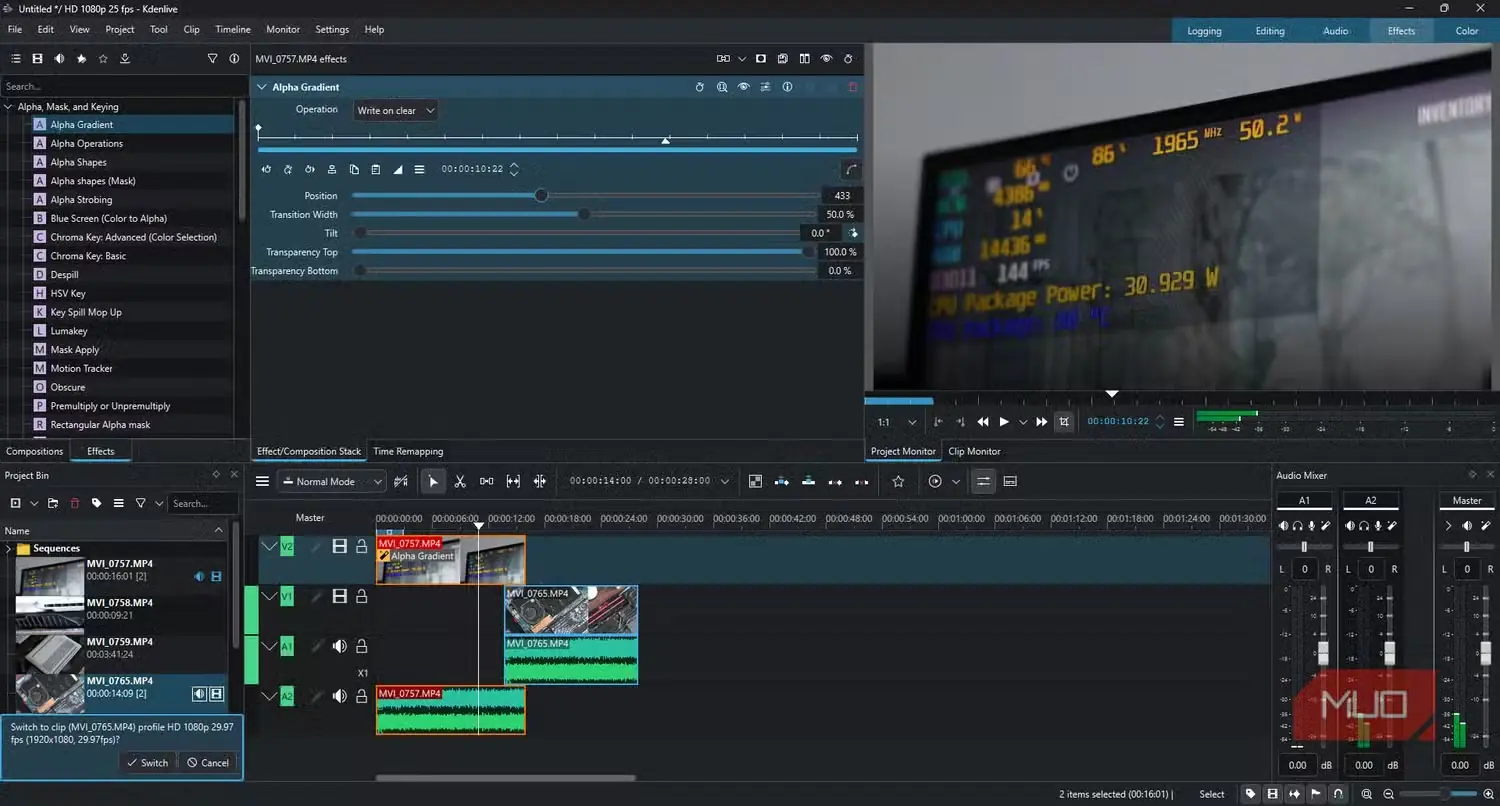Click the red delete icon in Project Bin toolbar
Image resolution: width=1500 pixels, height=806 pixels.
coord(74,503)
